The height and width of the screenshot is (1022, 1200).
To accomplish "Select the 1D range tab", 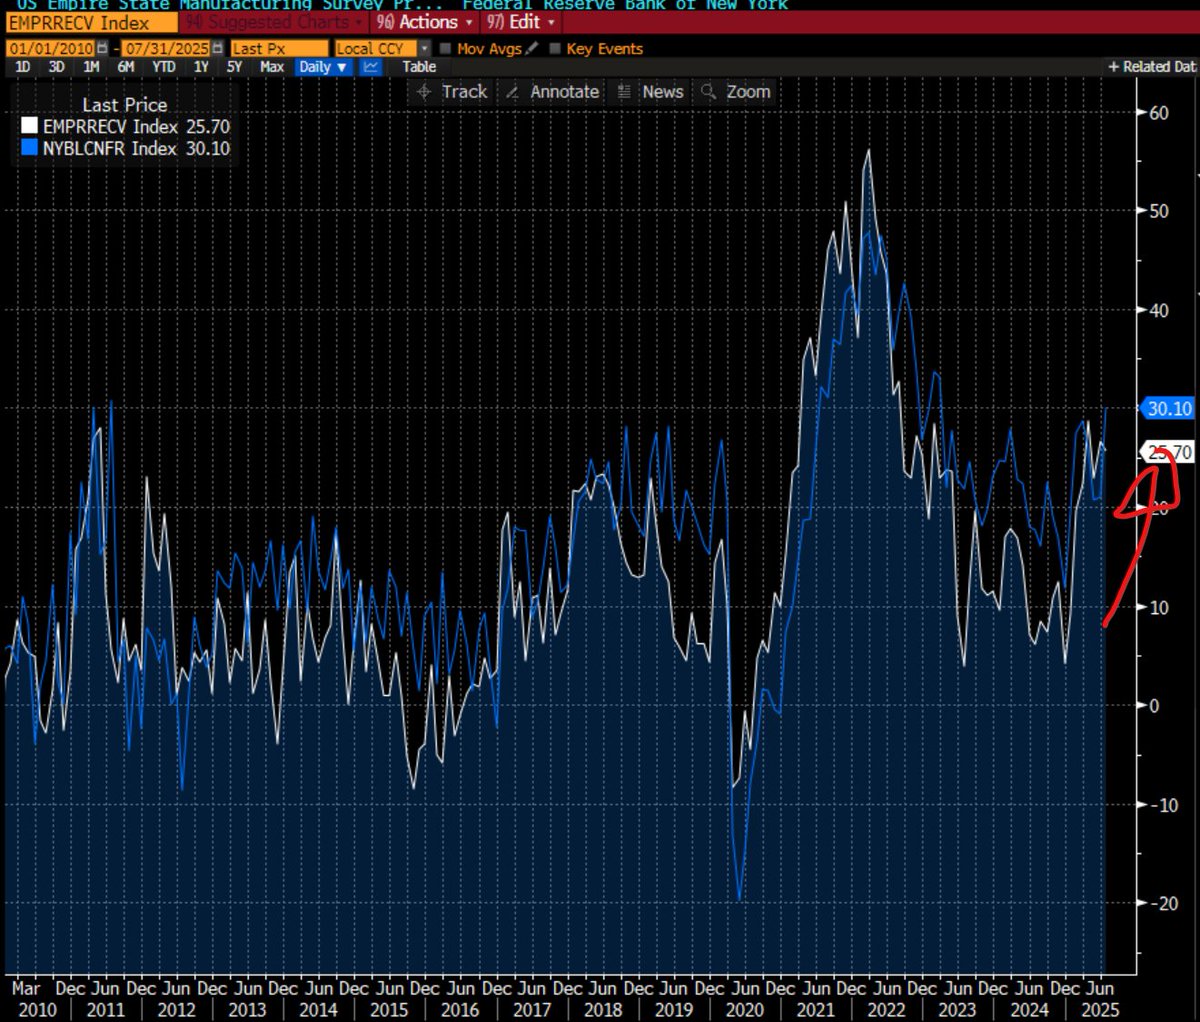I will coord(23,67).
